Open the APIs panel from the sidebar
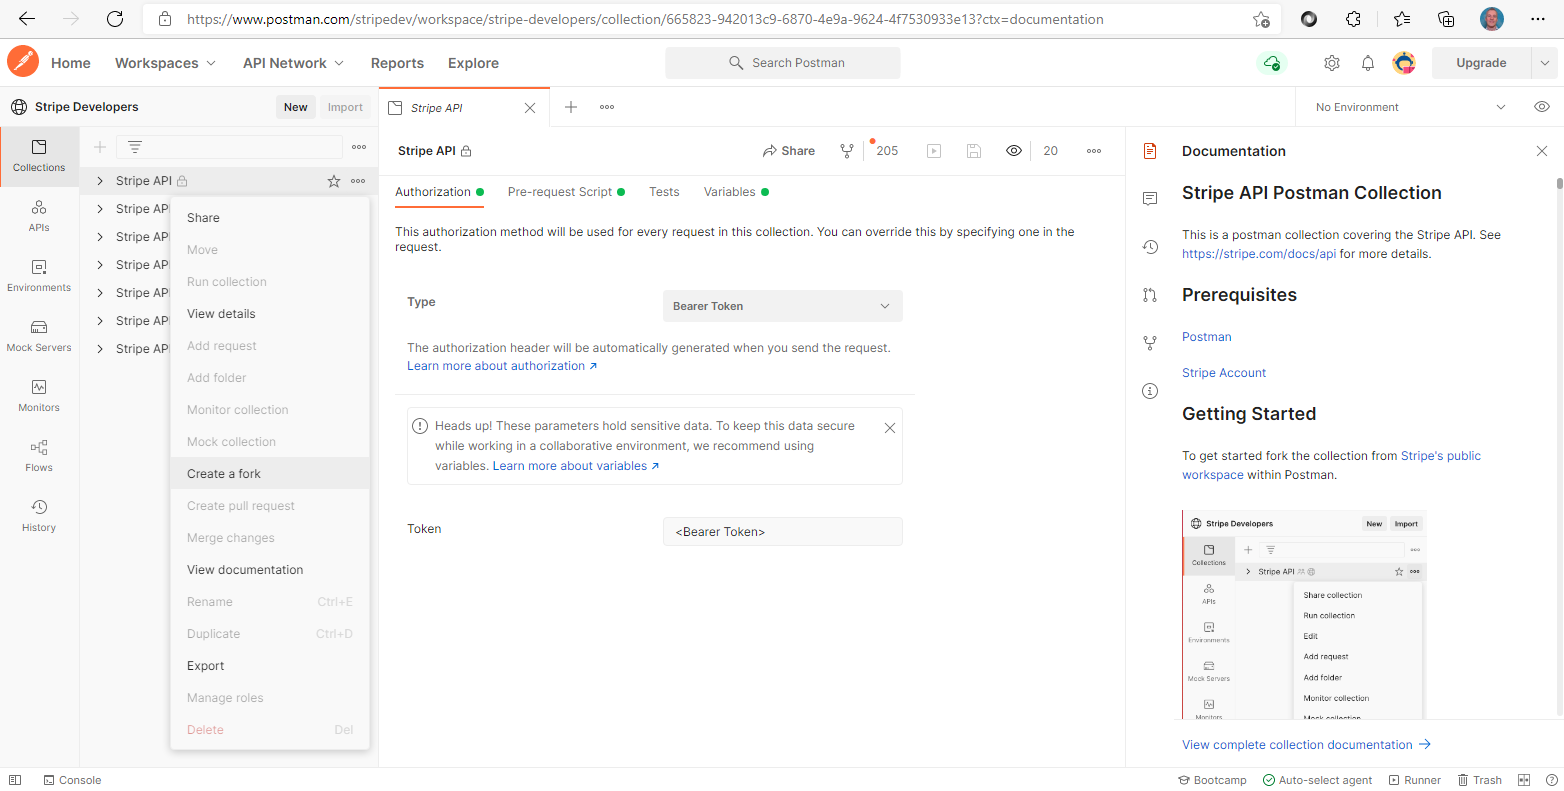The width and height of the screenshot is (1564, 791). click(x=38, y=215)
